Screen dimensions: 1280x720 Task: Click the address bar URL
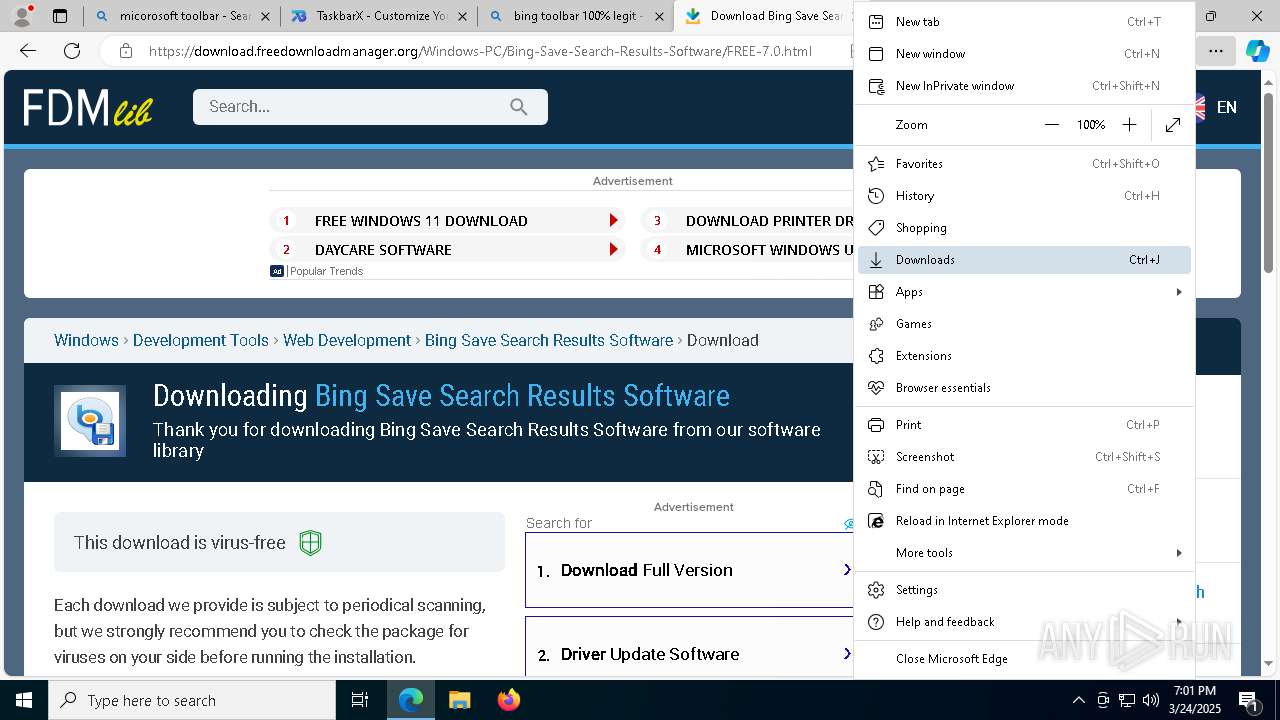tap(480, 51)
